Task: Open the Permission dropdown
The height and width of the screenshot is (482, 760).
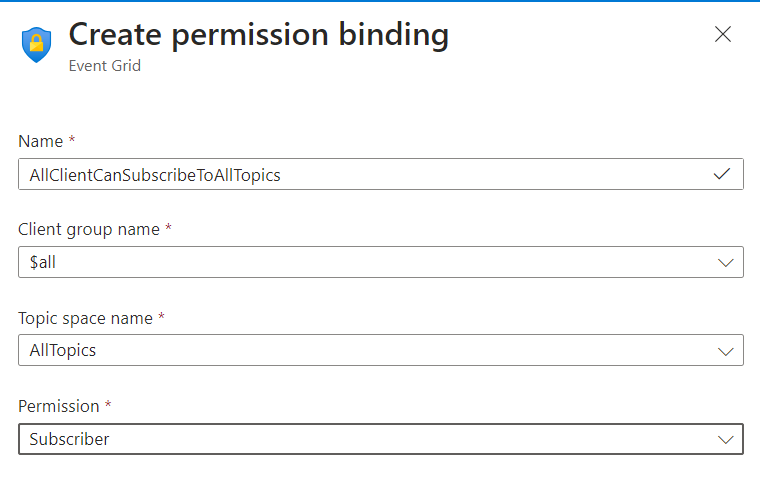Action: click(380, 439)
